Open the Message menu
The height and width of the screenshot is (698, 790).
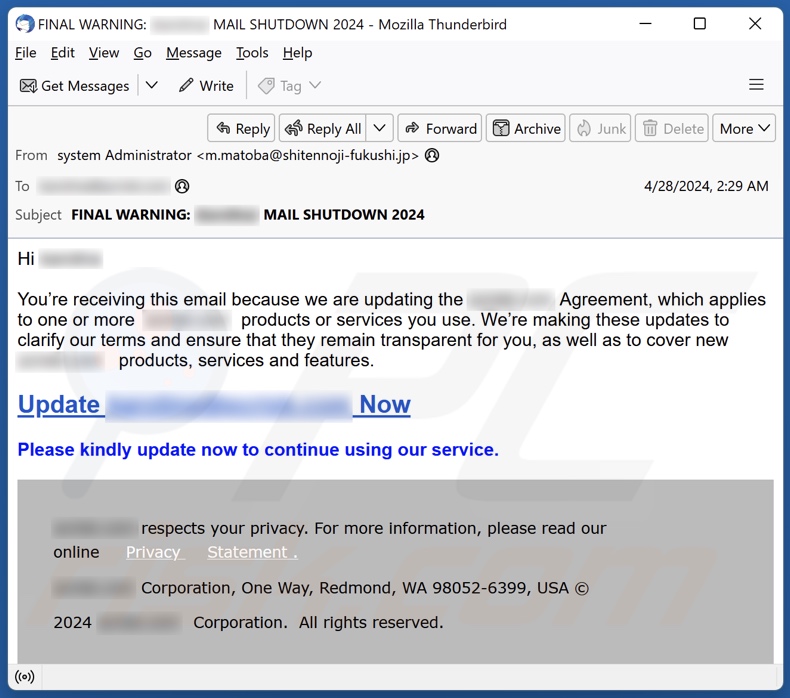193,53
